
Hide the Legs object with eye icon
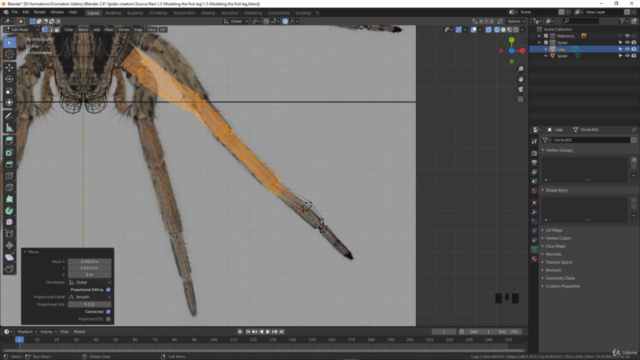pos(627,49)
